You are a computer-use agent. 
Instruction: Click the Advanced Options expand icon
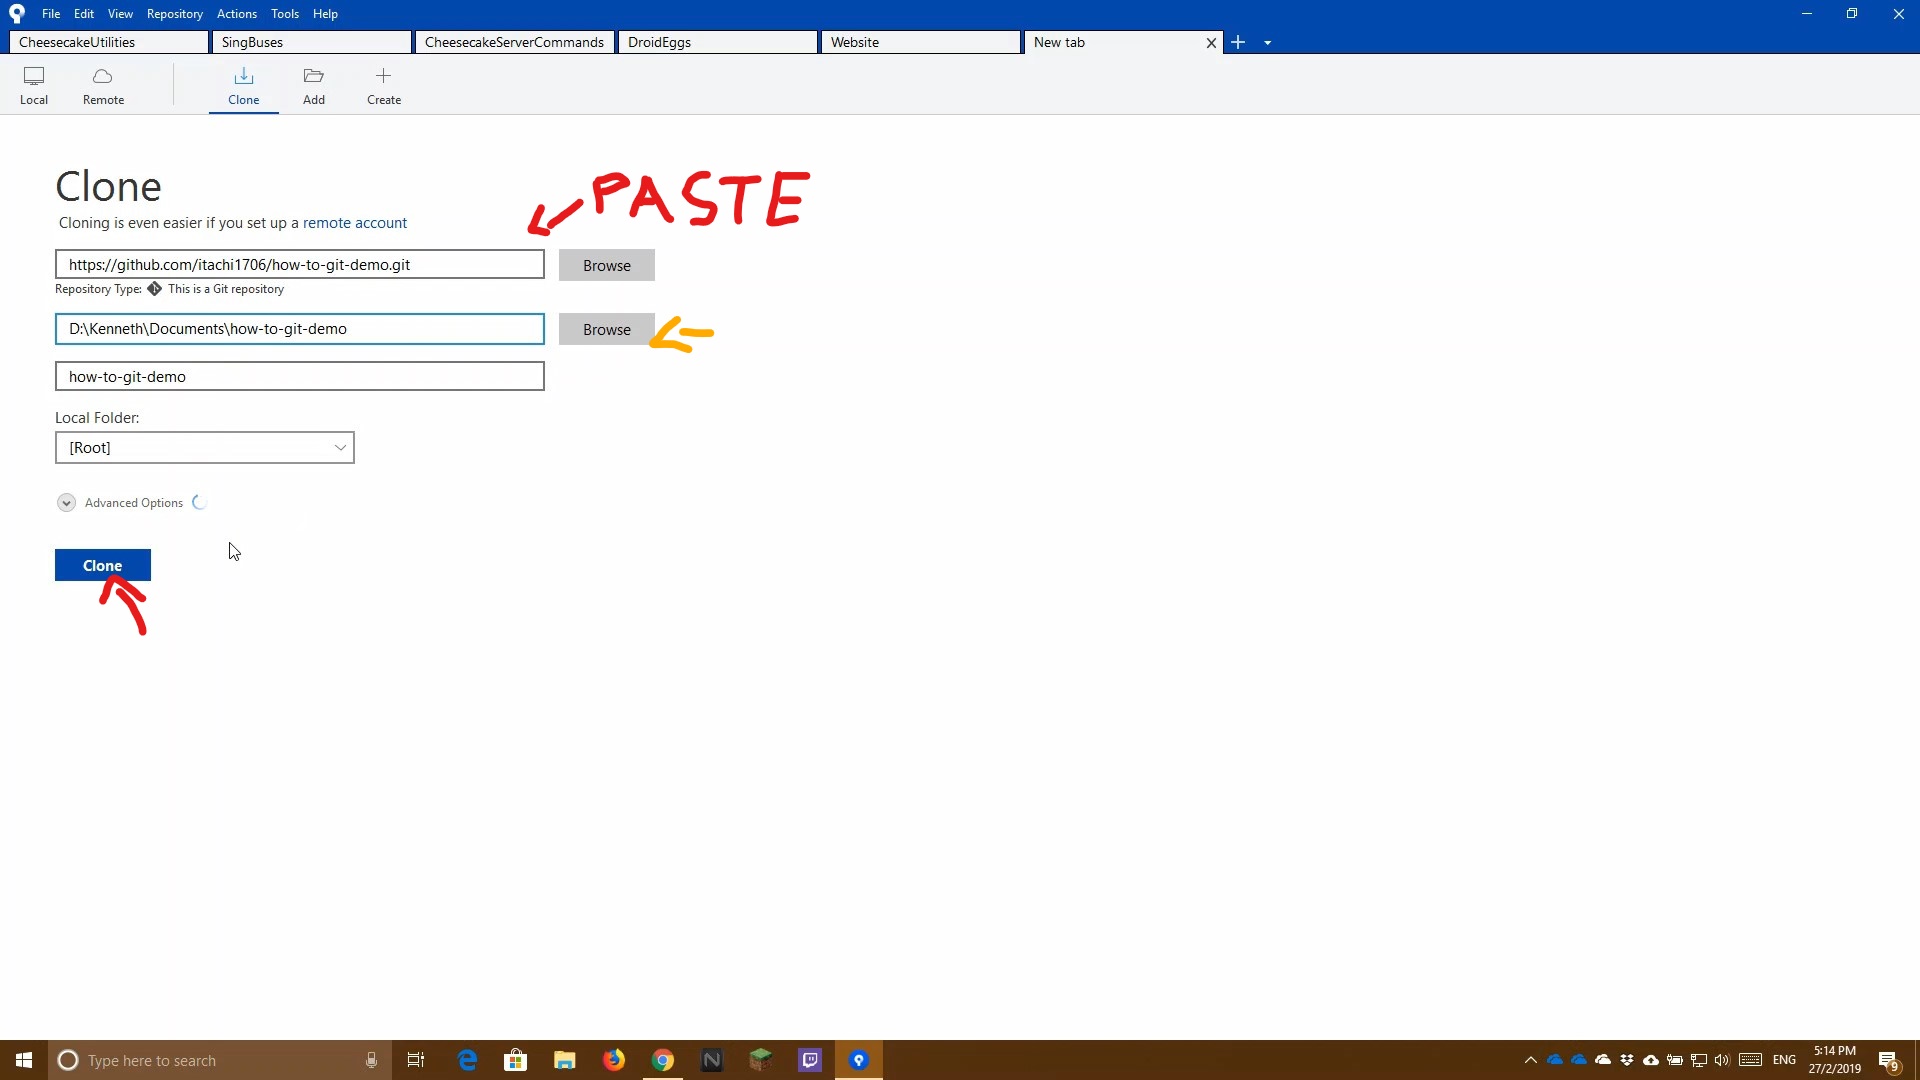coord(66,502)
